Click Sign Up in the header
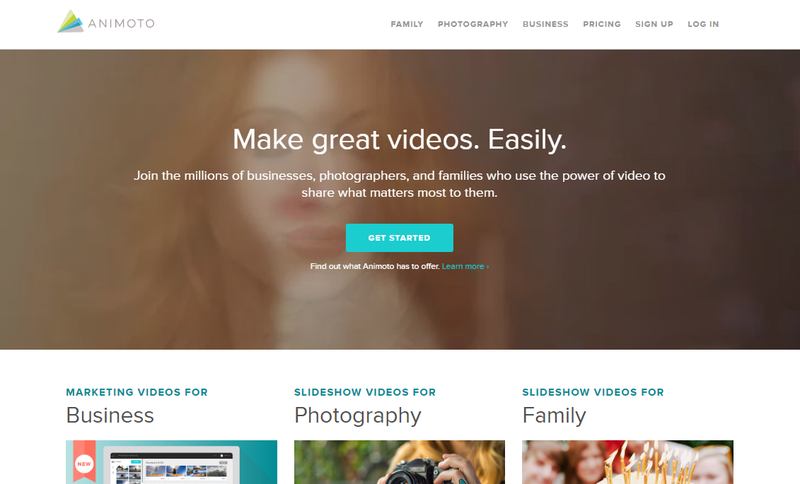Image resolution: width=800 pixels, height=484 pixels. 654,24
